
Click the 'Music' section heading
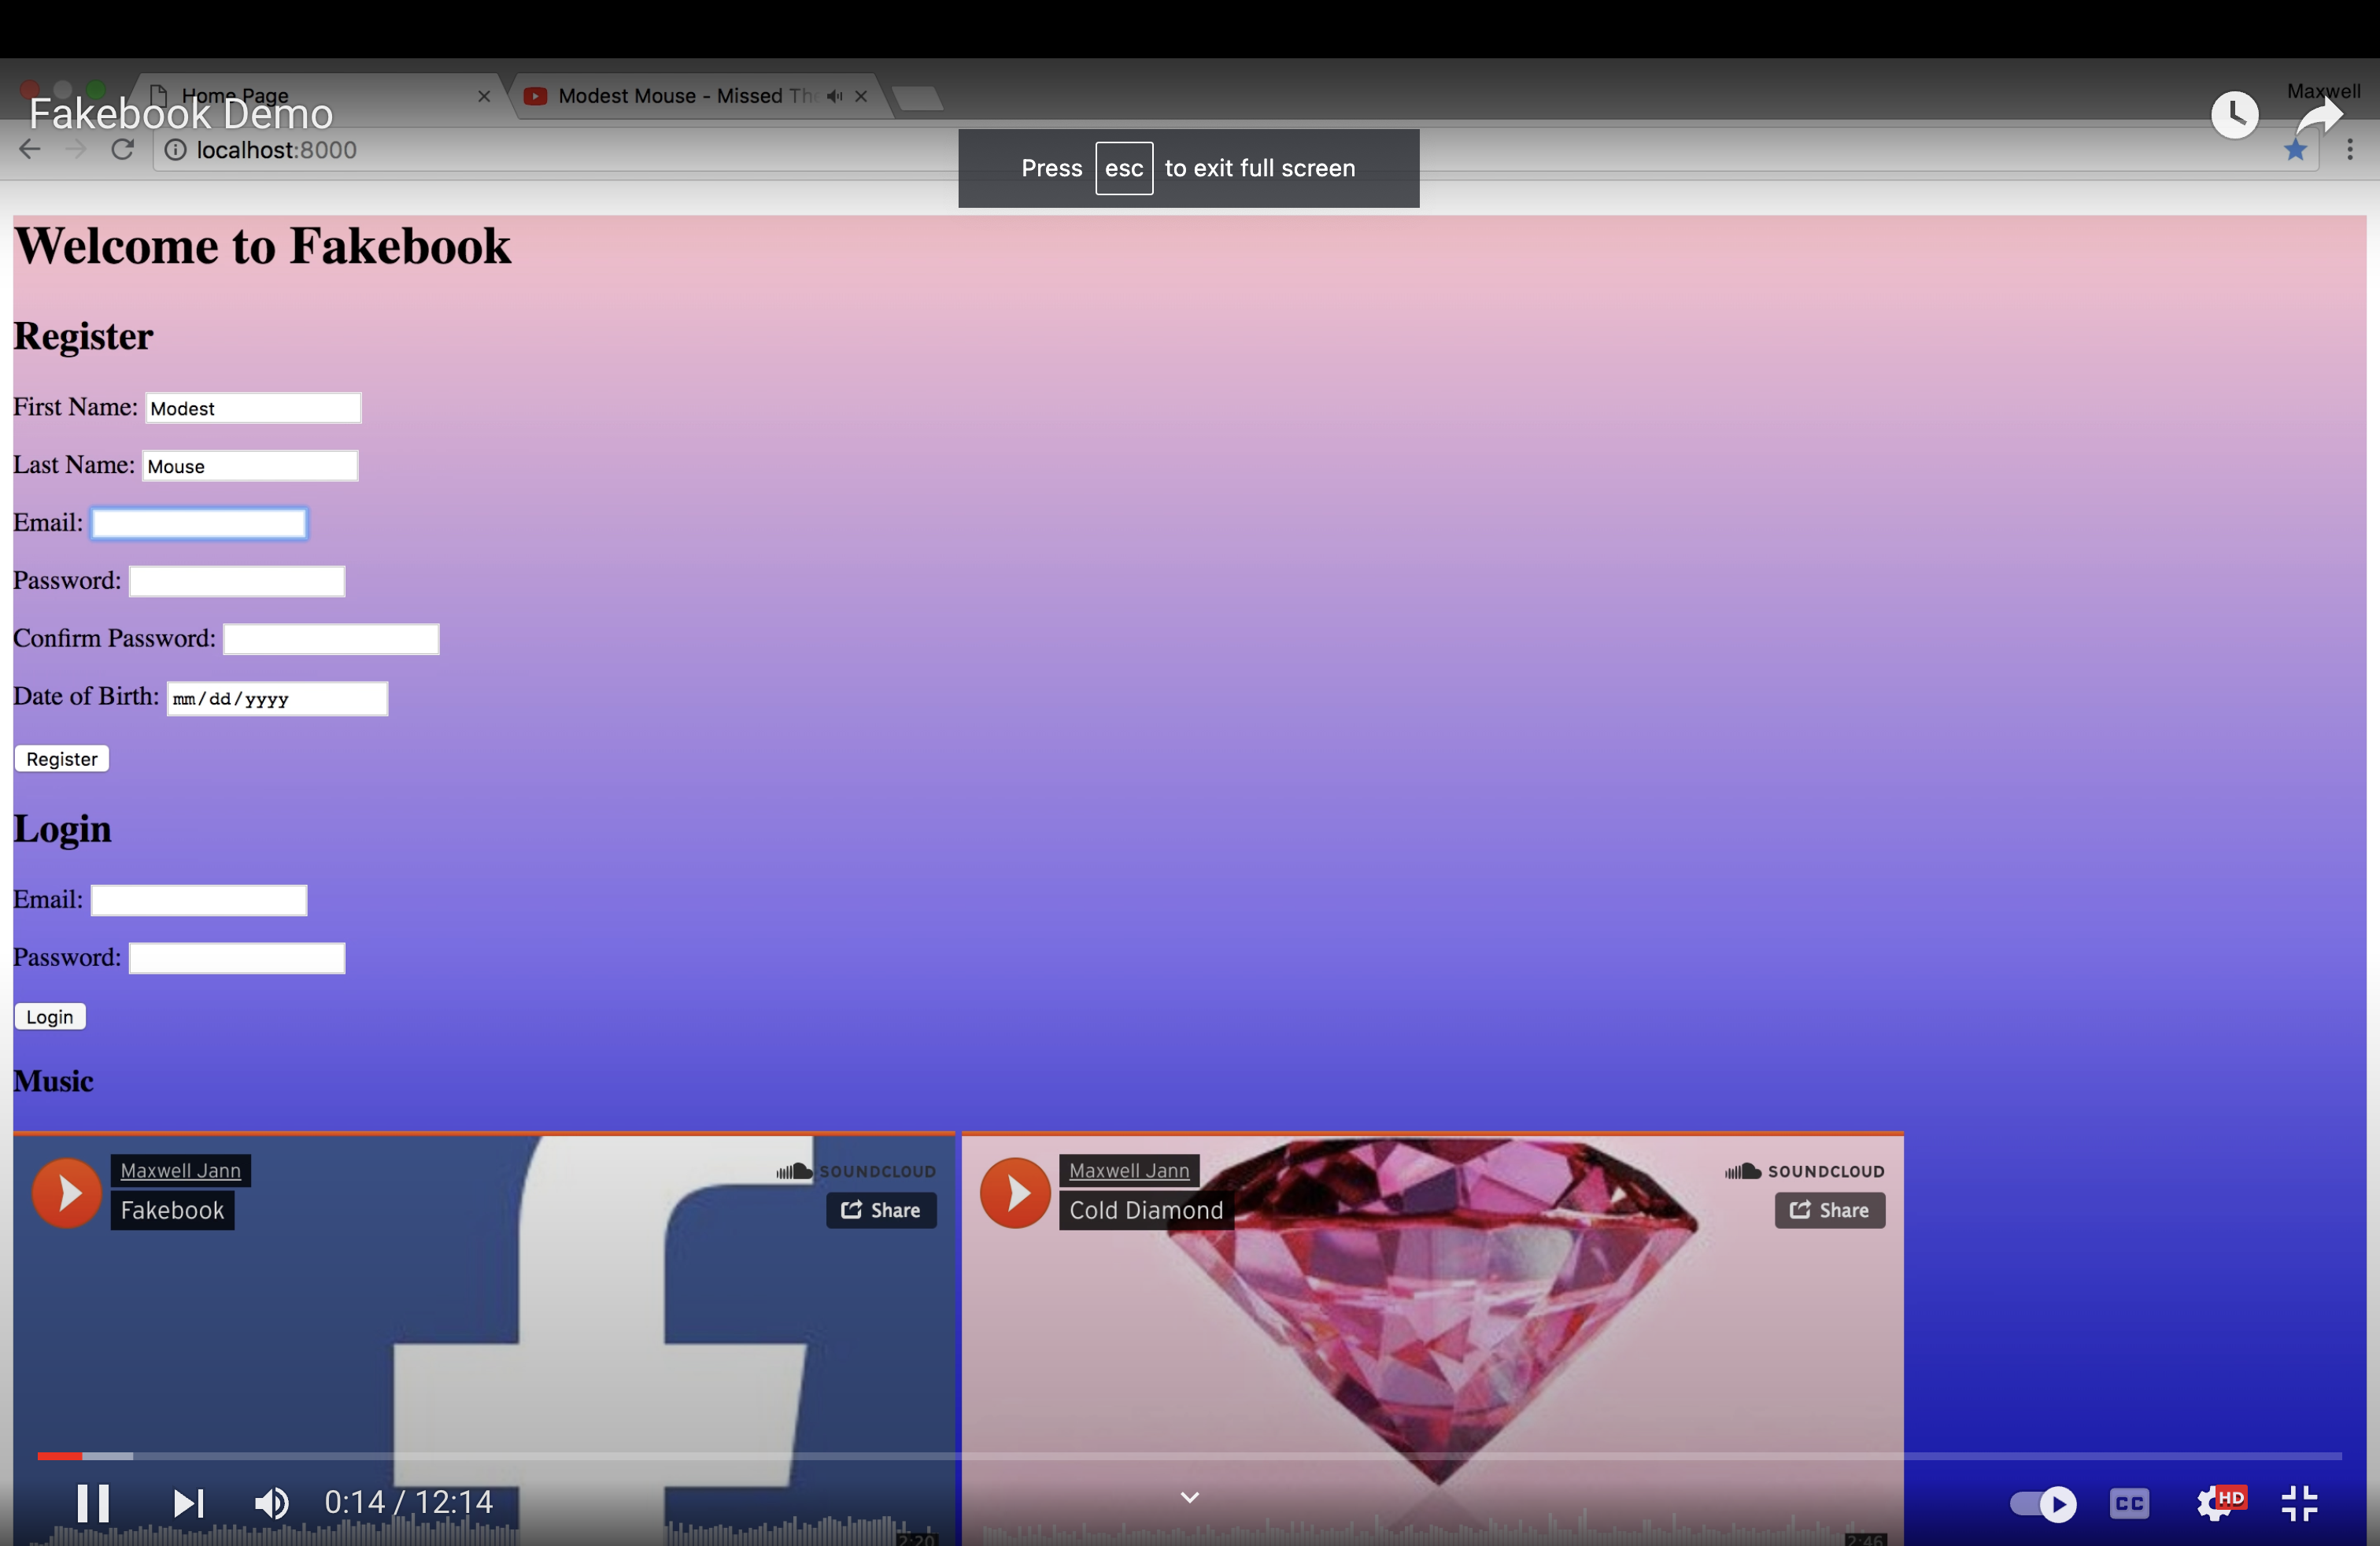54,1082
